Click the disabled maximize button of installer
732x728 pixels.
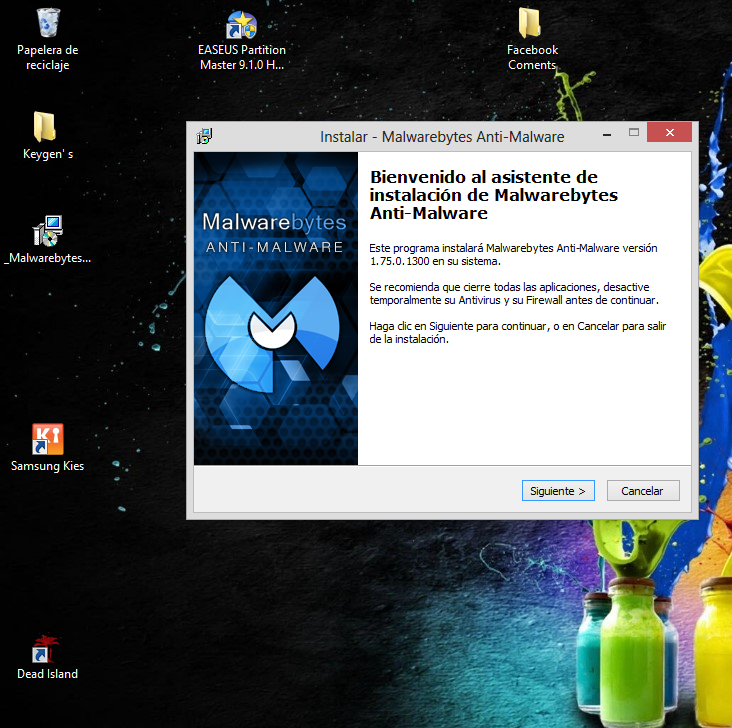click(633, 133)
